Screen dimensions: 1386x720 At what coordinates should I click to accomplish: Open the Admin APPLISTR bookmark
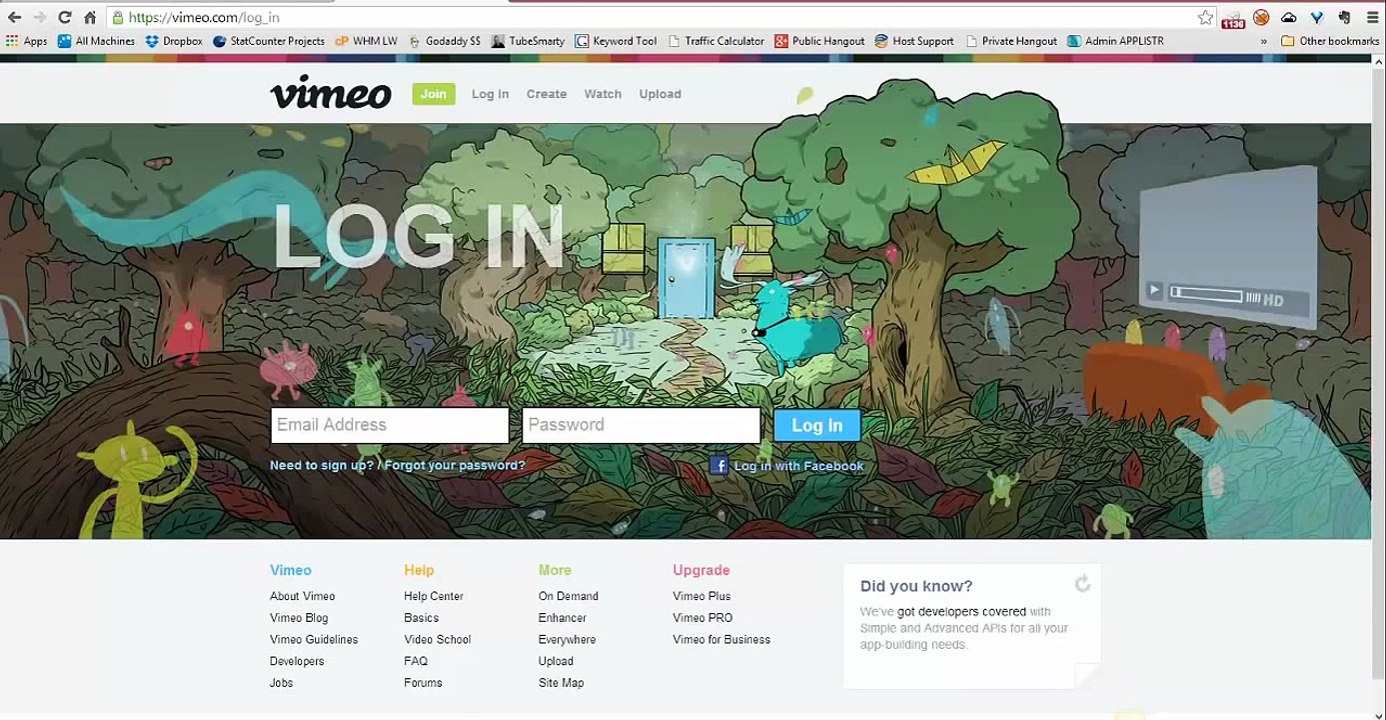(x=1115, y=41)
